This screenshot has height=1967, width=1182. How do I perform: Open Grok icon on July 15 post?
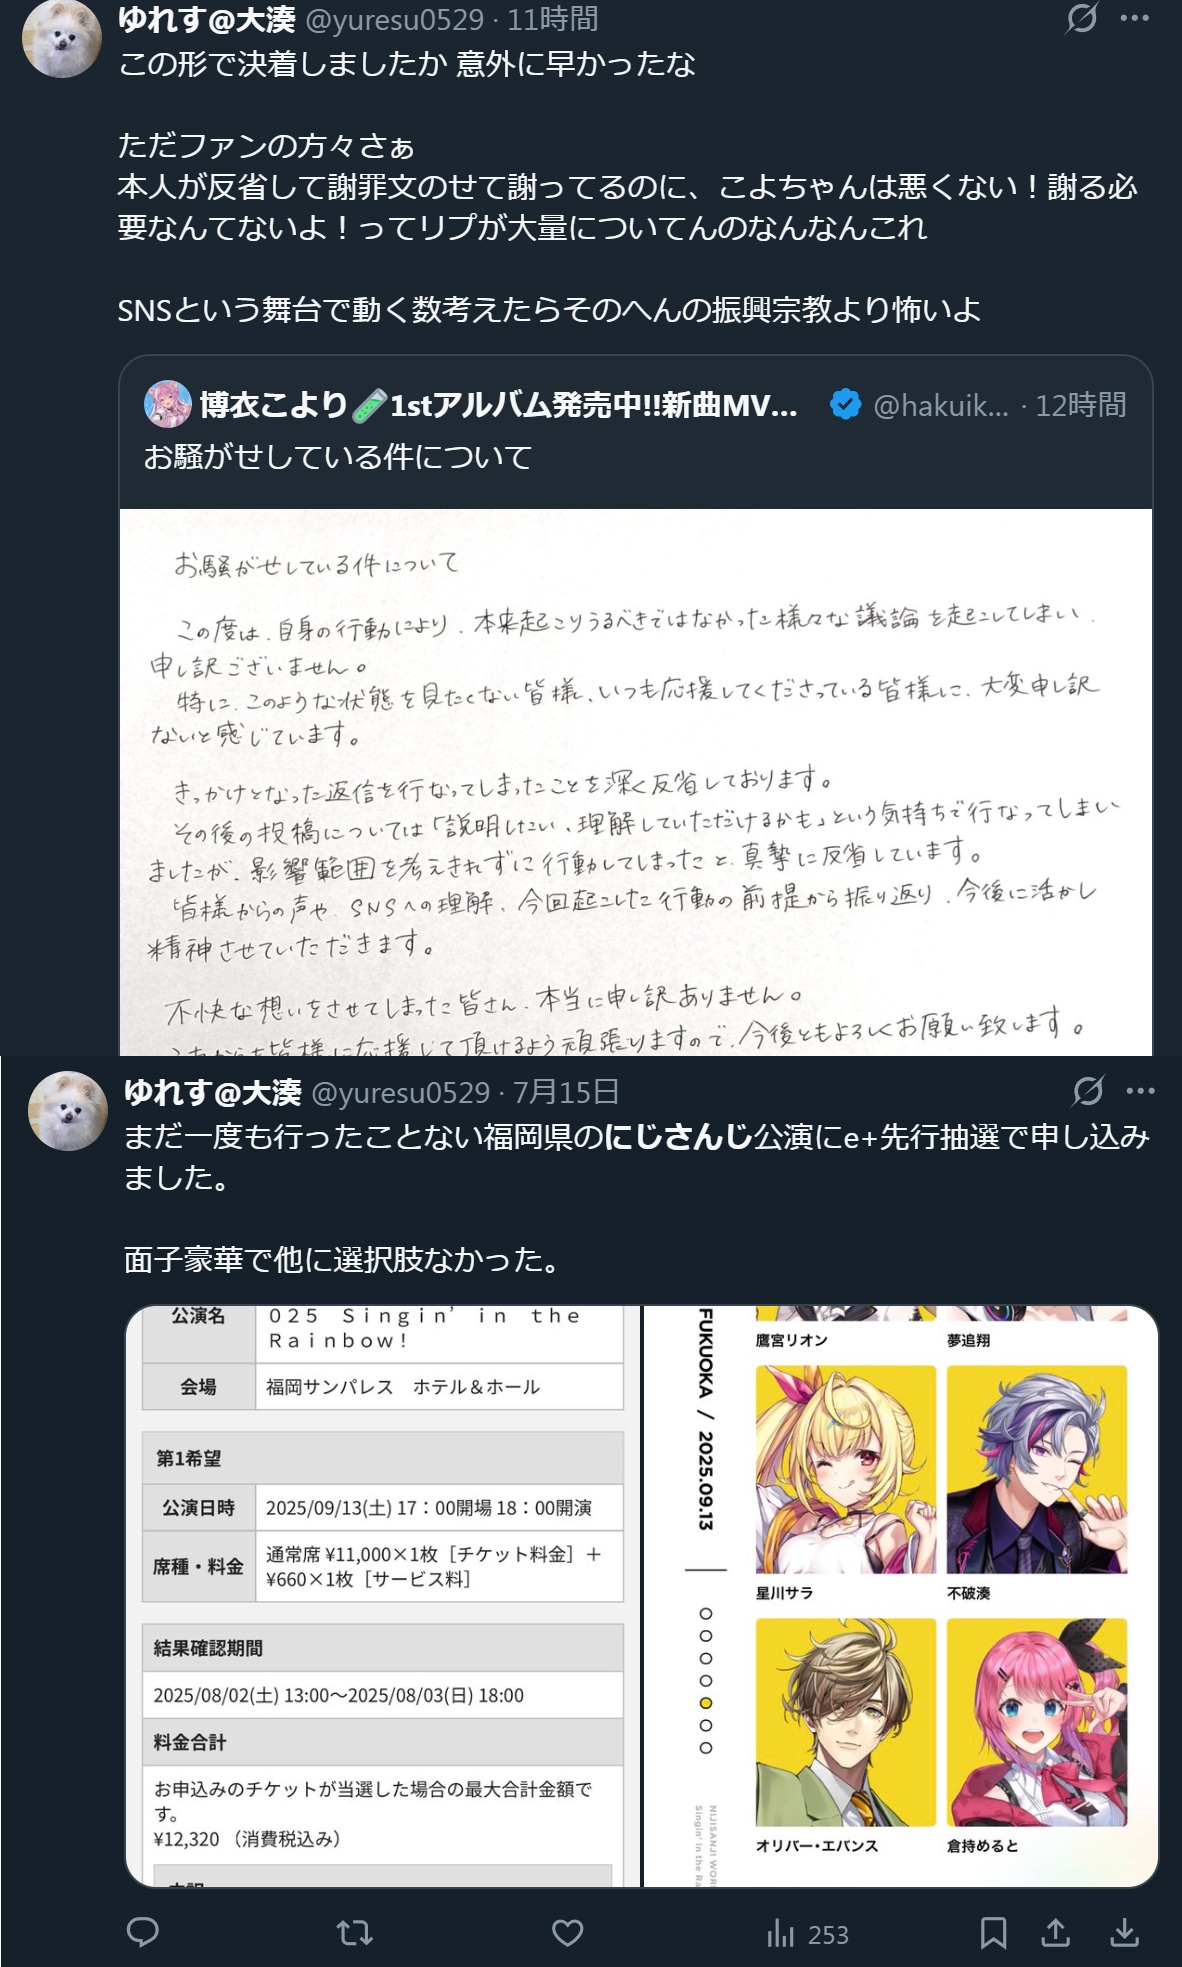[x=1088, y=1091]
